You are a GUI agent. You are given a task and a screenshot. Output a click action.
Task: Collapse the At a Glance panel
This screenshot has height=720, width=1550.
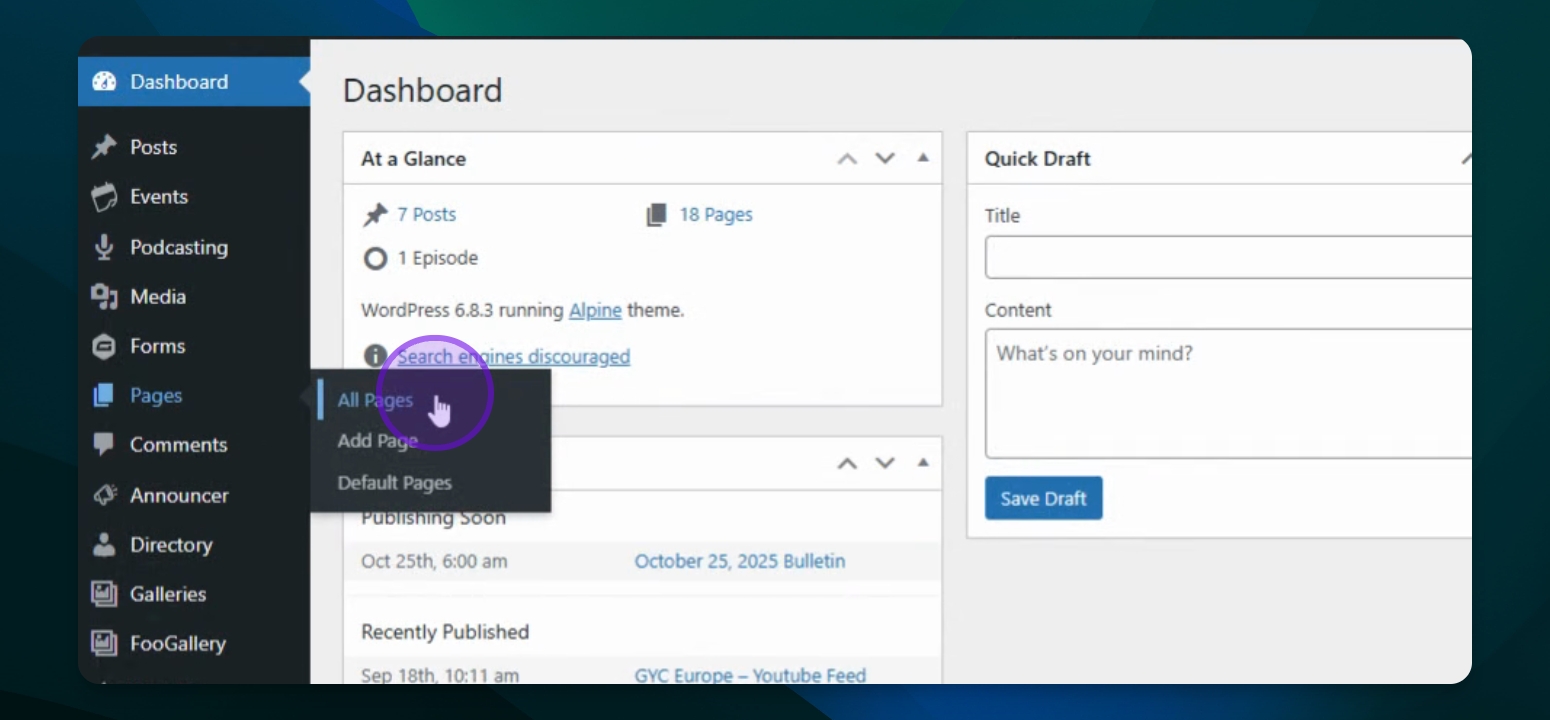tap(922, 158)
